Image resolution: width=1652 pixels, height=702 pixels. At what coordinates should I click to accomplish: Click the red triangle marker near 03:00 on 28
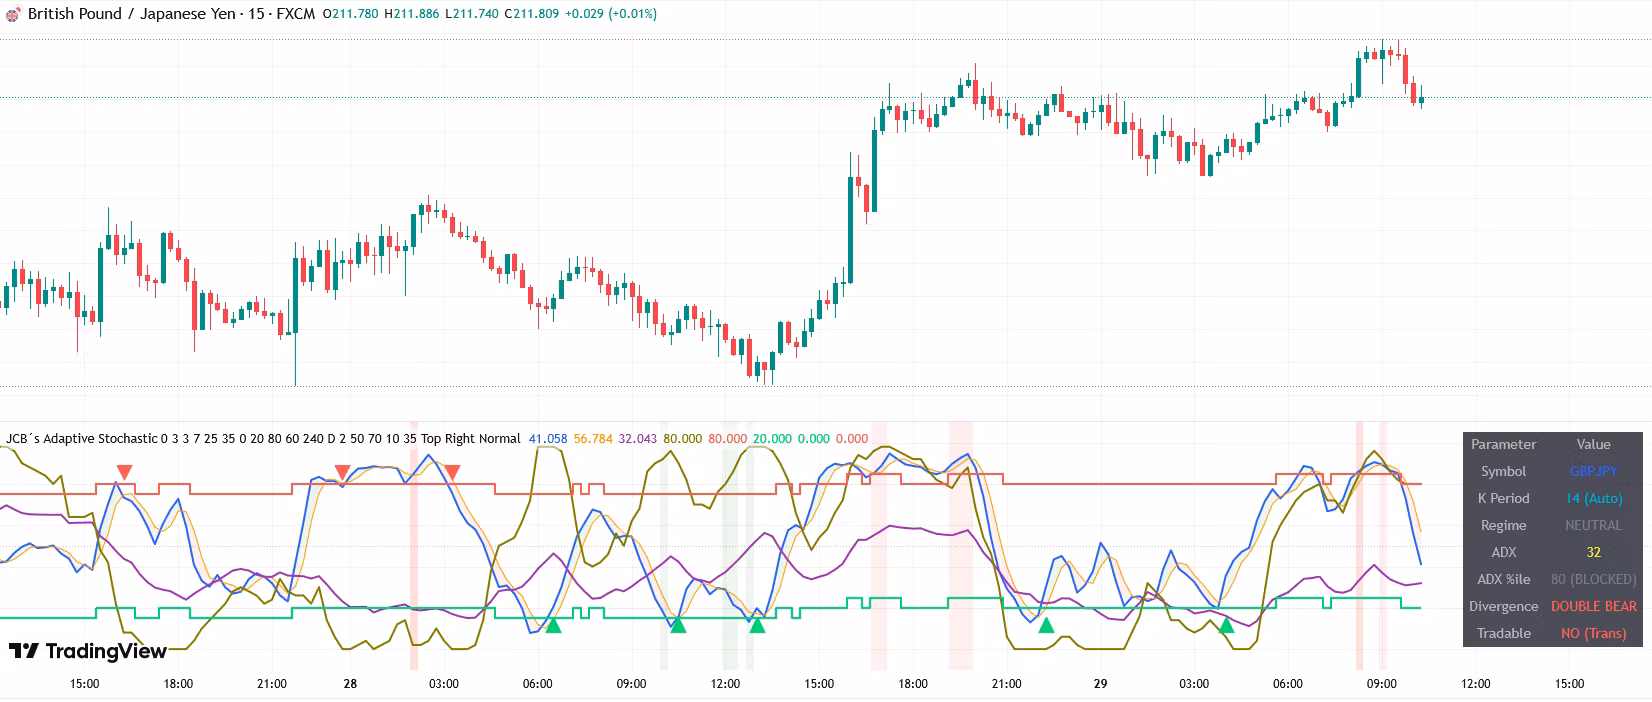452,472
